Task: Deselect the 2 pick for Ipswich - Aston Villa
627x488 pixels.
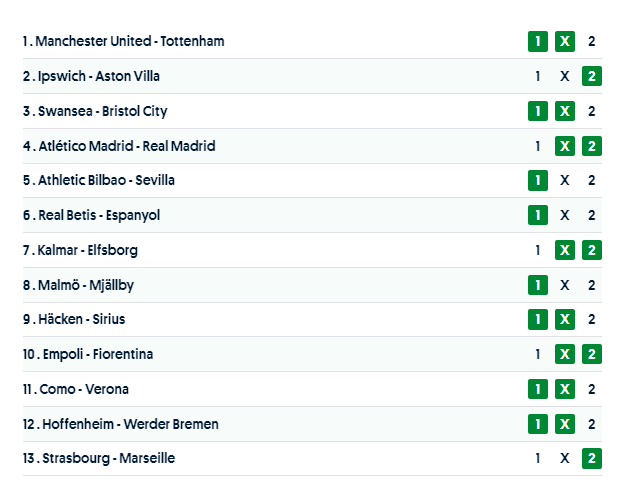Action: (x=592, y=76)
